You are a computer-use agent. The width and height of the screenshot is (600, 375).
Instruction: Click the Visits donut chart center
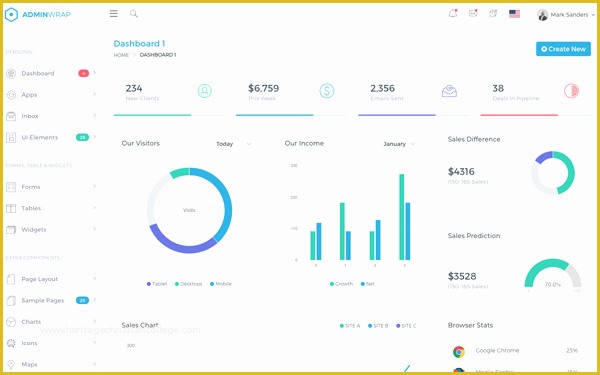[189, 210]
